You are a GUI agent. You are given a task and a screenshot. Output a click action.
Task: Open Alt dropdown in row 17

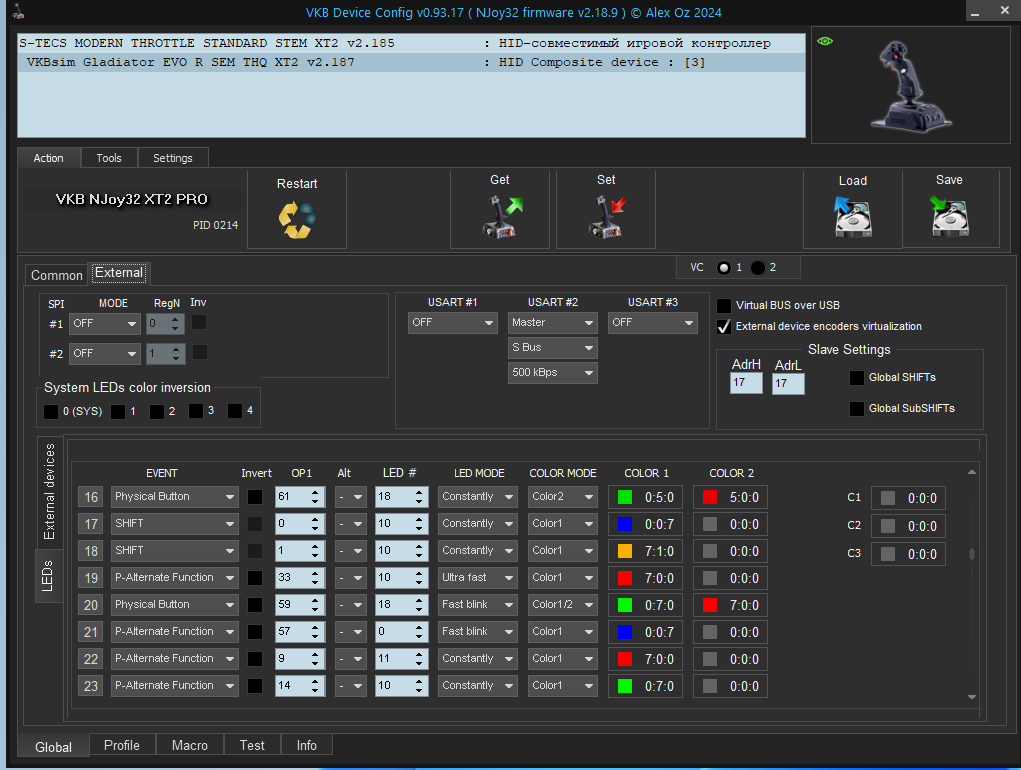350,523
